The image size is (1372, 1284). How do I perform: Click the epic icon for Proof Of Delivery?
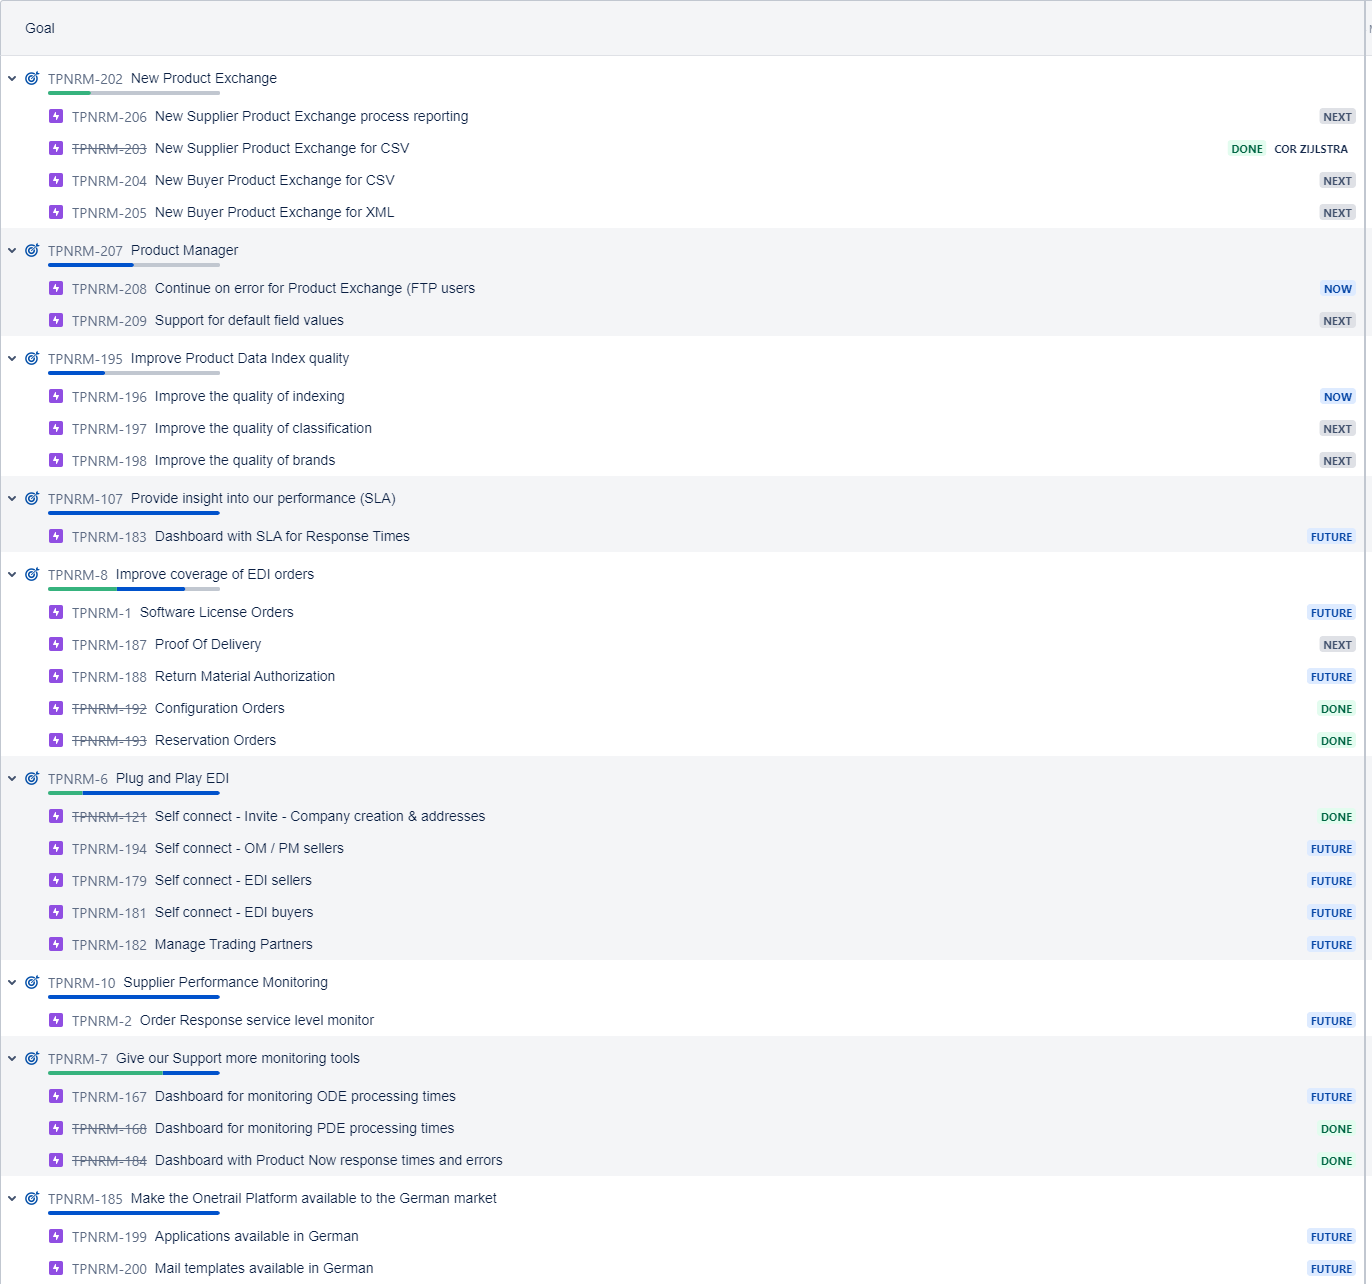tap(56, 645)
